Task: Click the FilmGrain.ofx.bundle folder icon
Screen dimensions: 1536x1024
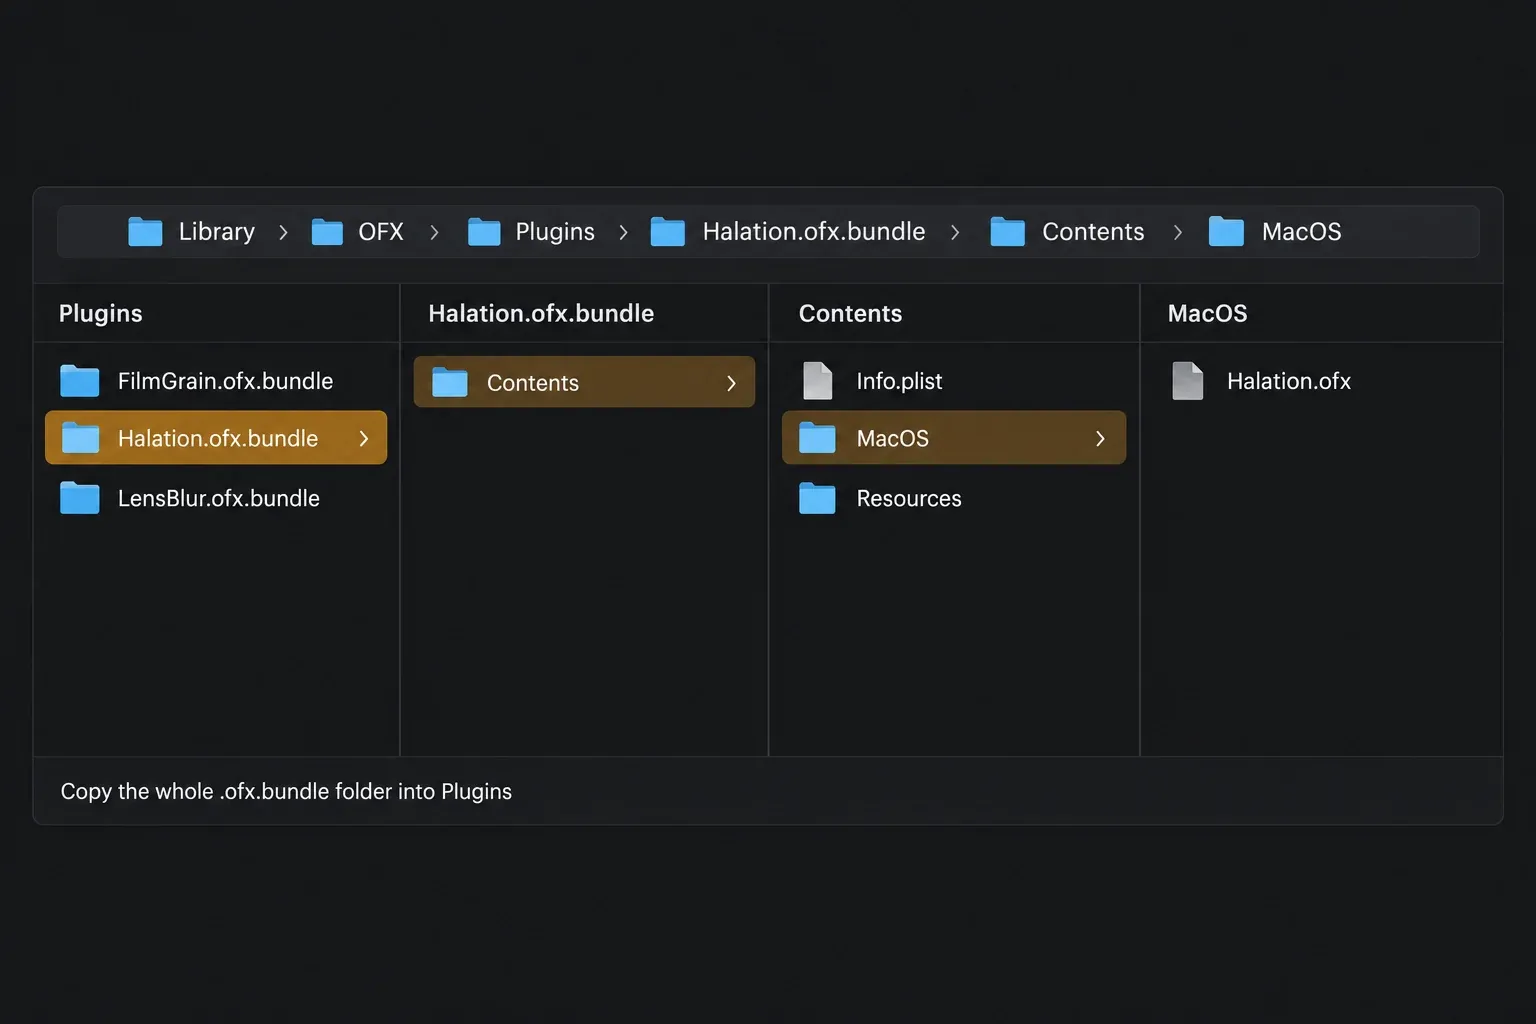Action: [x=80, y=381]
